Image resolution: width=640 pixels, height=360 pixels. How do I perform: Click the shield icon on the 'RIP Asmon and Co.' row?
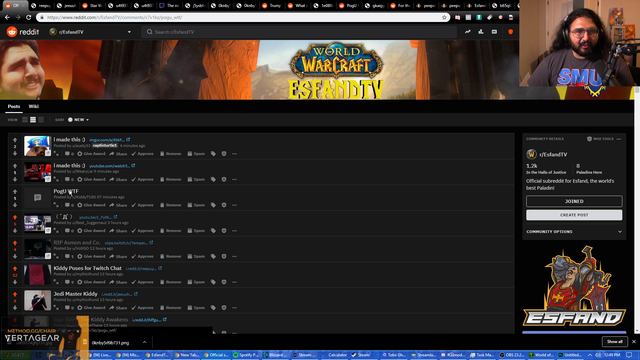point(224,256)
